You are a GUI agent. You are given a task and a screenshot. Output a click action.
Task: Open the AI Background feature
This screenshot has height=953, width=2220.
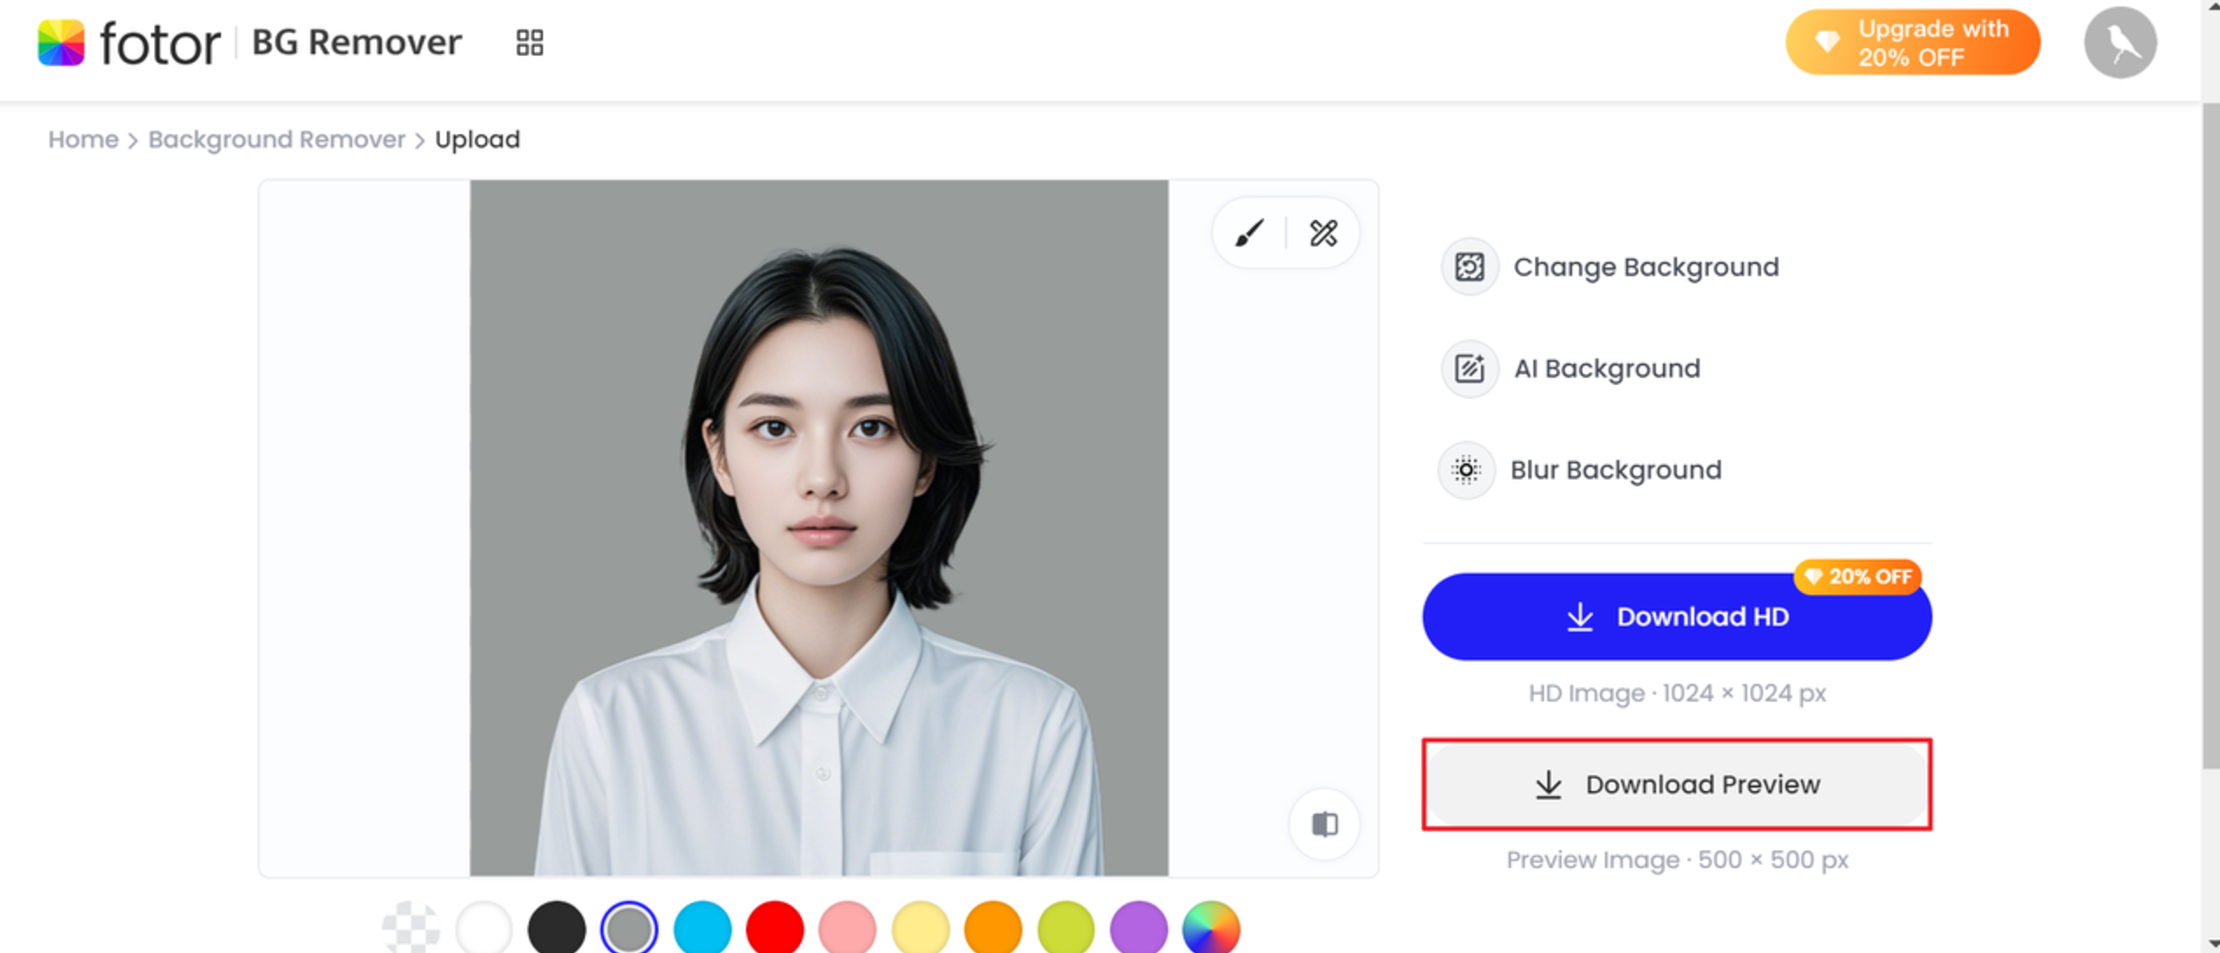1606,369
